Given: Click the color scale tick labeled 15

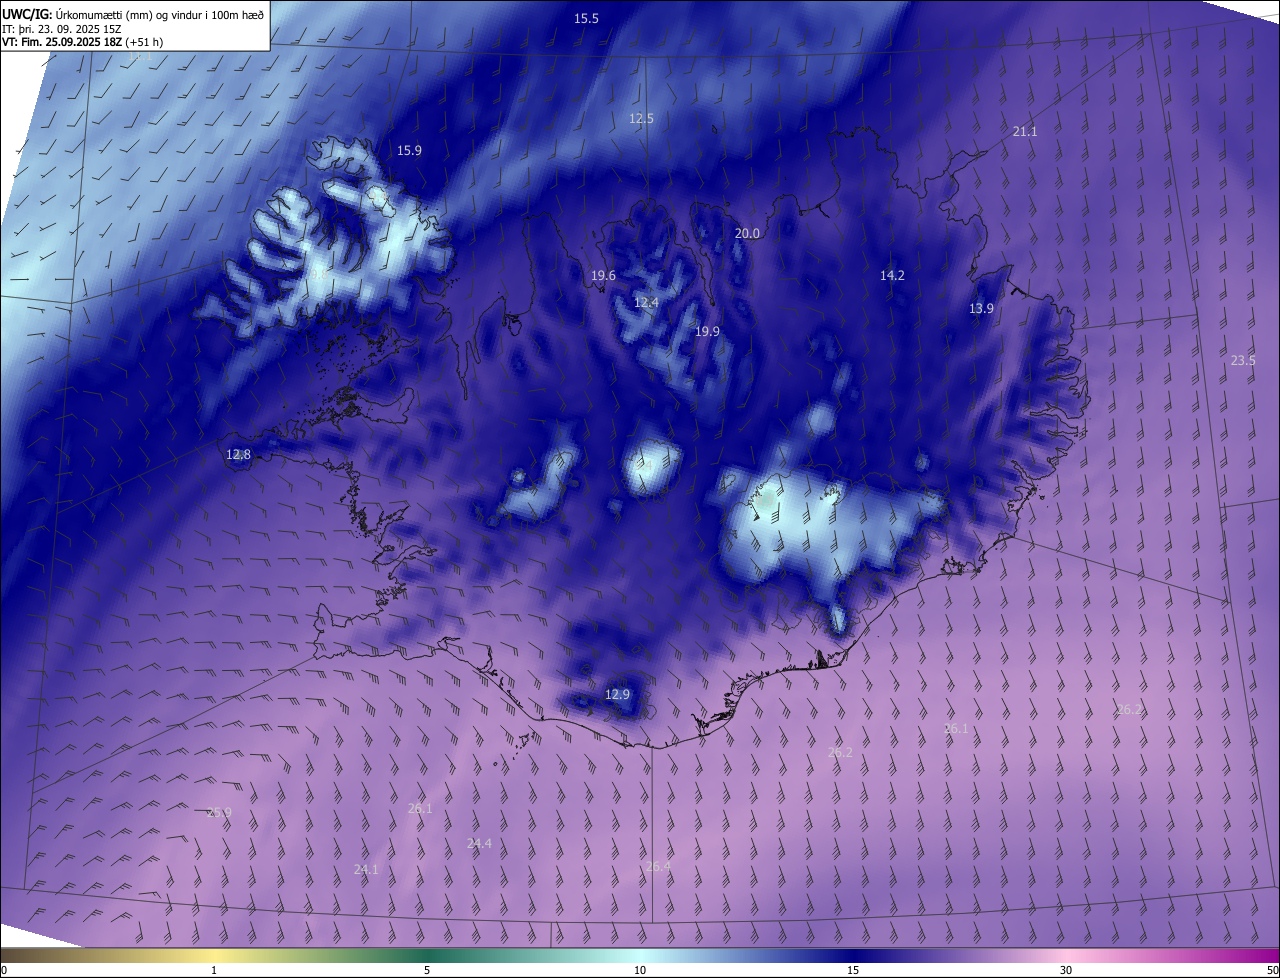Looking at the screenshot, I should coord(853,970).
